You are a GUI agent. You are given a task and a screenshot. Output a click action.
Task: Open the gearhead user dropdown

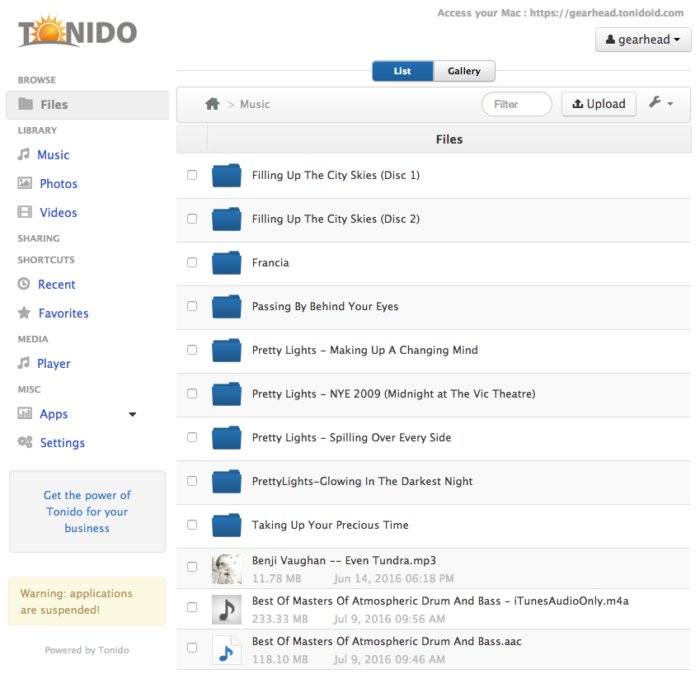[x=643, y=40]
